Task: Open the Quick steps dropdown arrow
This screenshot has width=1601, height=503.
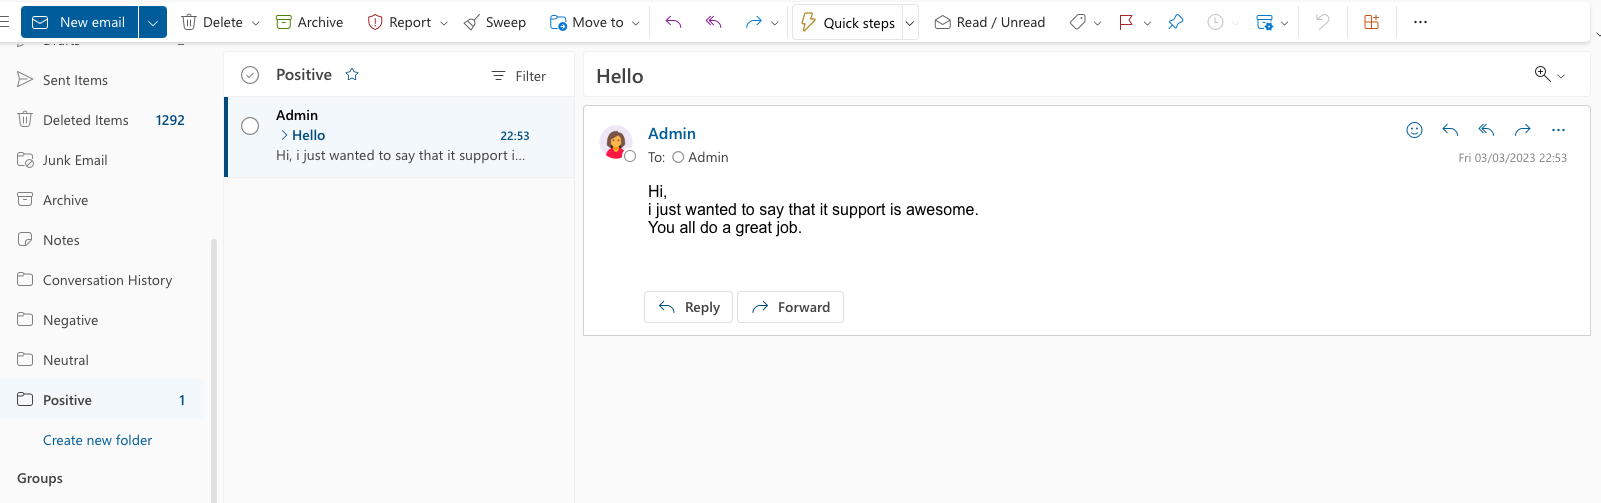Action: coord(910,23)
